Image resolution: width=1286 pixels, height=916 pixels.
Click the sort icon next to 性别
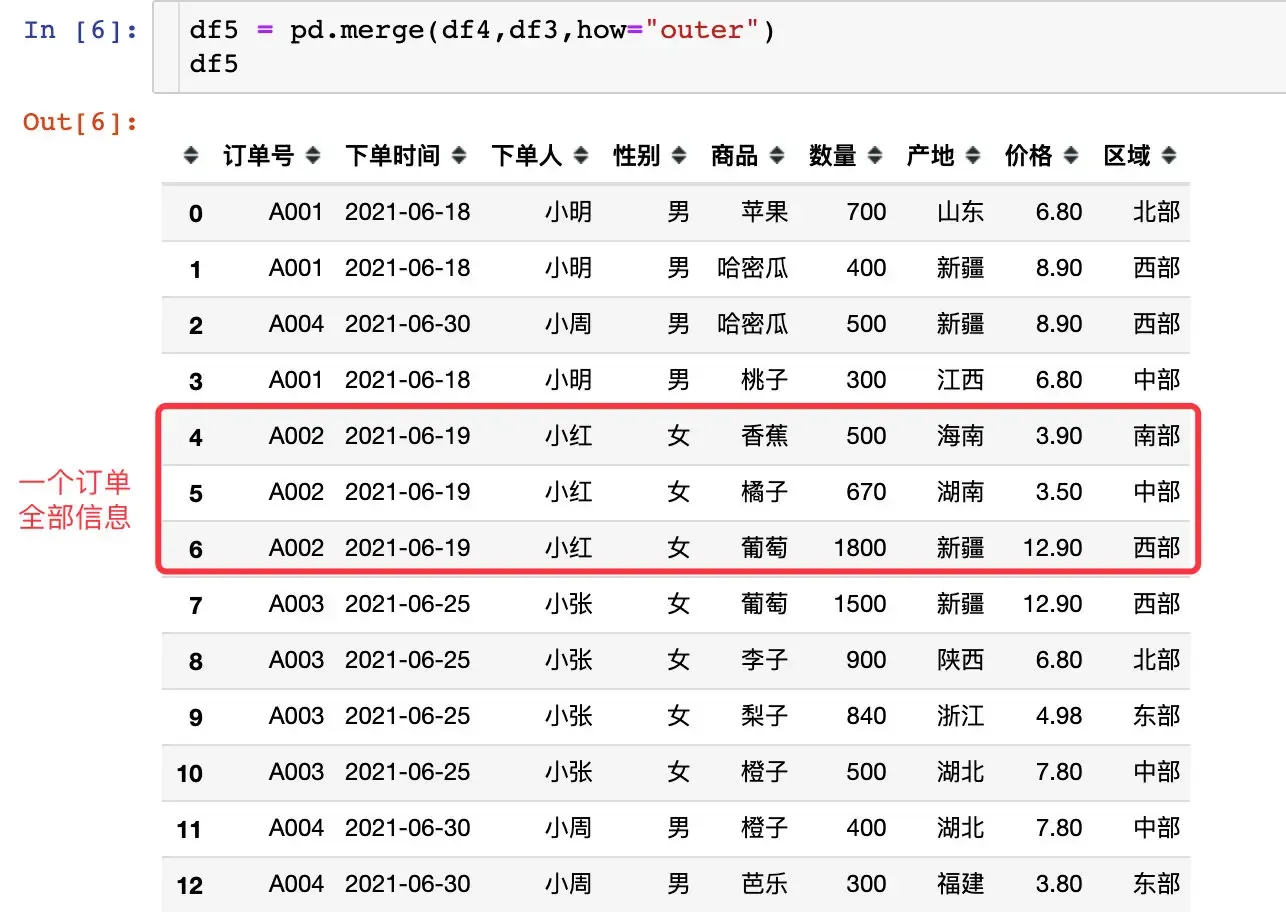(681, 155)
